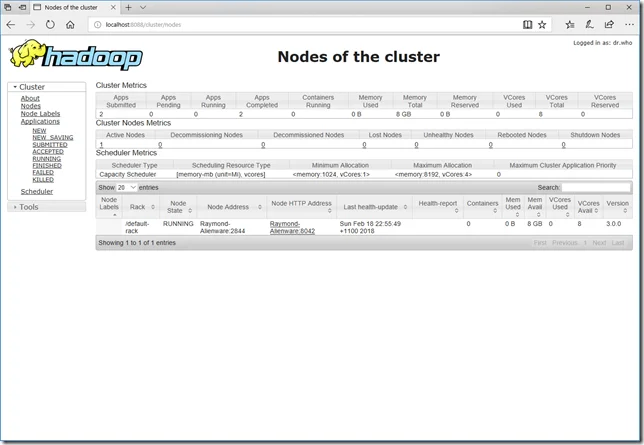Open the Show entries count dropdown

click(126, 187)
